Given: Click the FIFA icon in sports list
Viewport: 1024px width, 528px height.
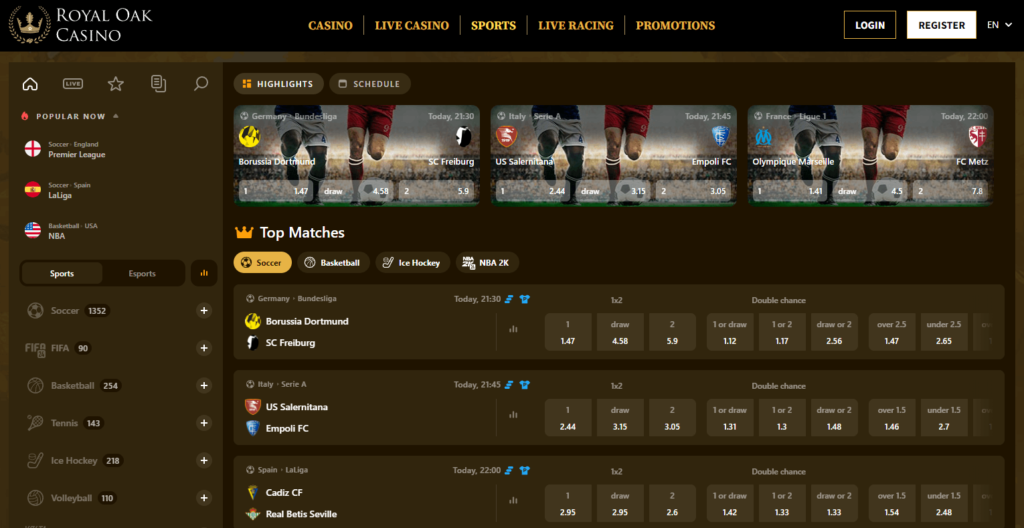Looking at the screenshot, I should [35, 348].
